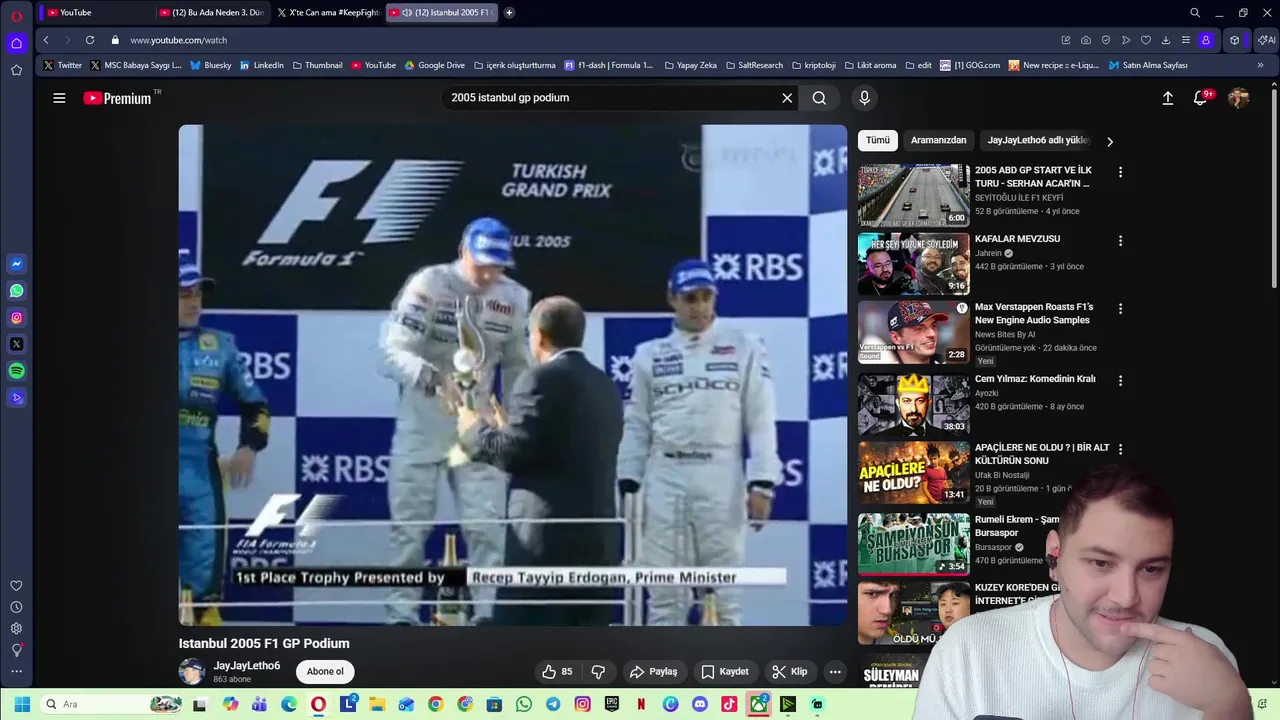The image size is (1280, 720).
Task: Open Cem Yılmaz: Komedinin Kralı title
Action: click(x=1035, y=379)
